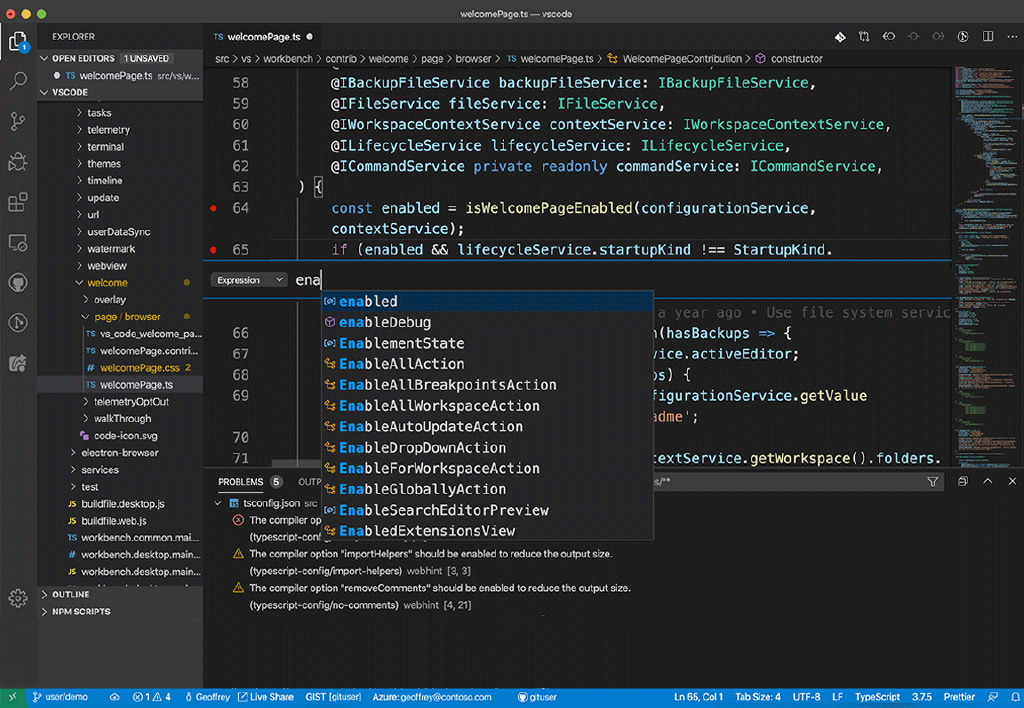Click the importHelpers warning message
This screenshot has width=1024, height=708.
[431, 554]
